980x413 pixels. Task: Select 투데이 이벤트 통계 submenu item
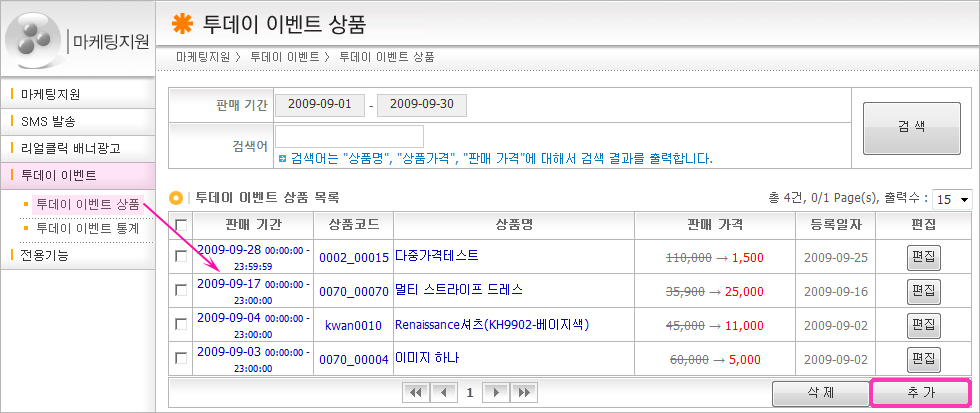point(87,228)
